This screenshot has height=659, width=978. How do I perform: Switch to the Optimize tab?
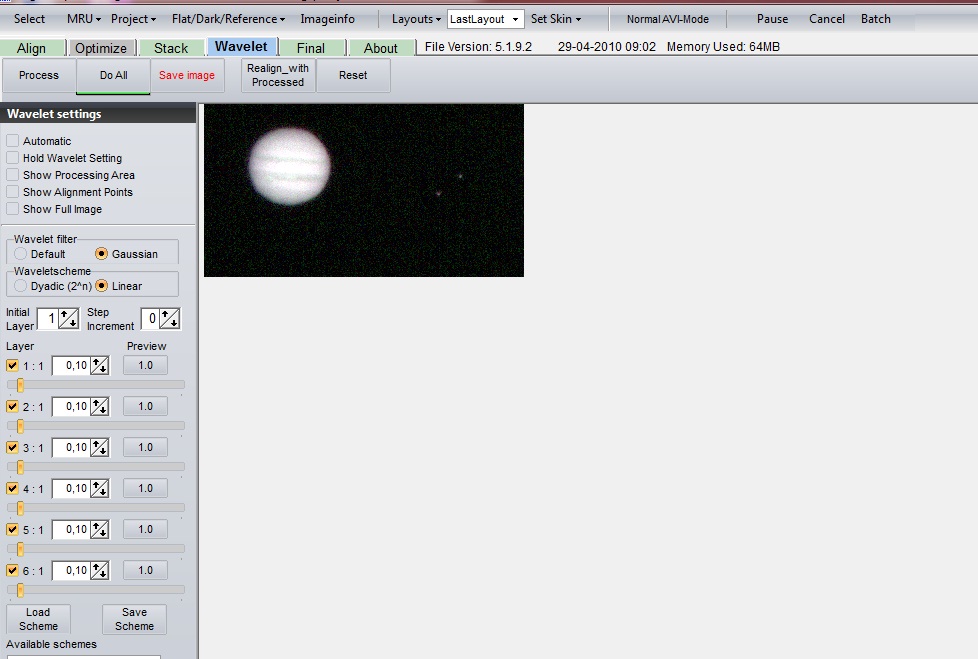pos(101,48)
